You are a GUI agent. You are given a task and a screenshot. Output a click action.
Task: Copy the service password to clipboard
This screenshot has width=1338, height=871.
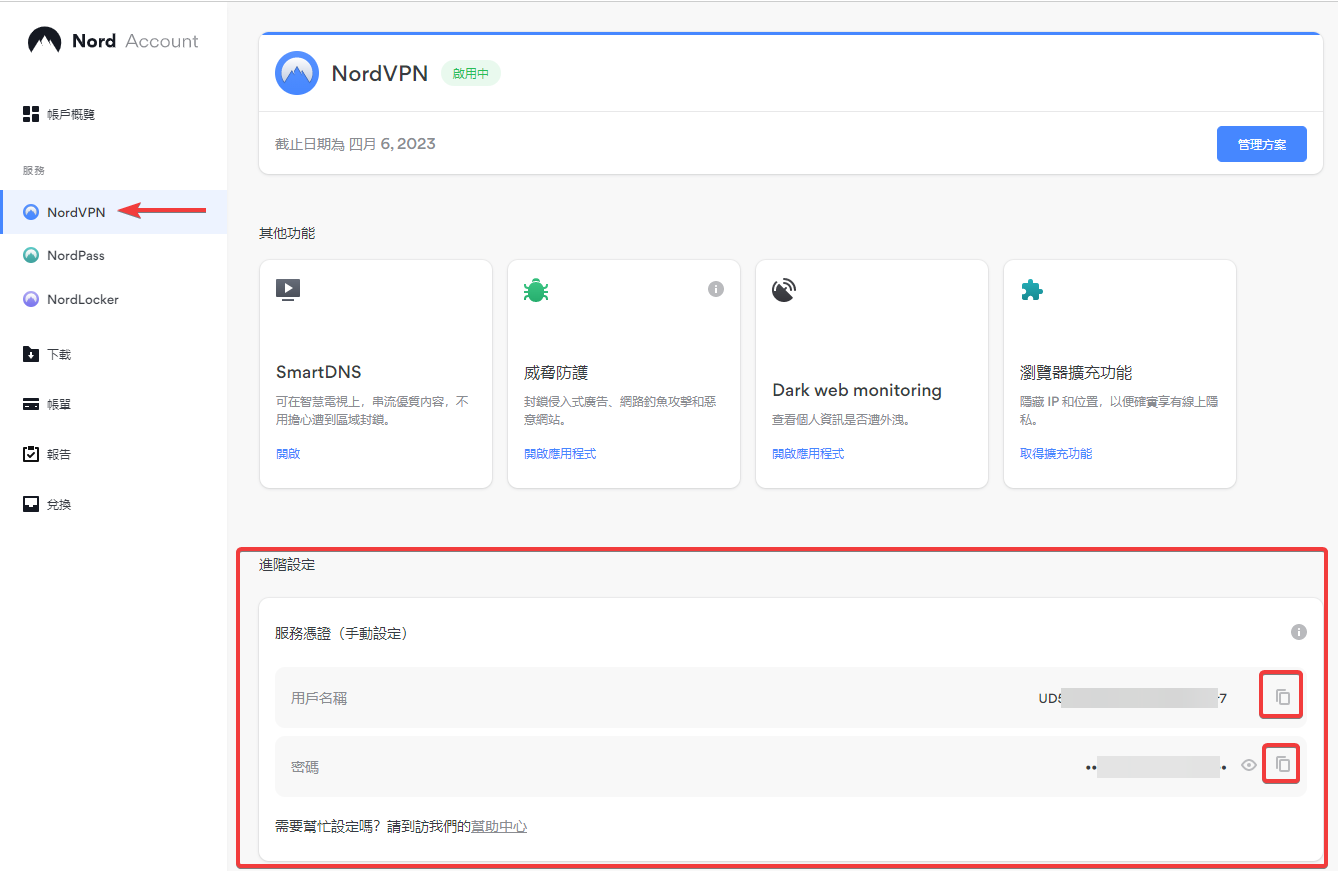[x=1283, y=765]
